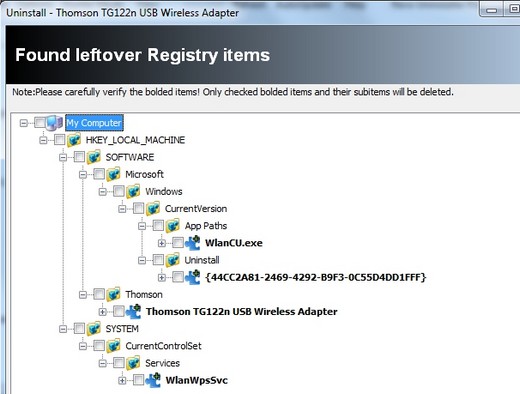
Task: Check the CurrentControlSet checkbox
Action: pyautogui.click(x=99, y=345)
